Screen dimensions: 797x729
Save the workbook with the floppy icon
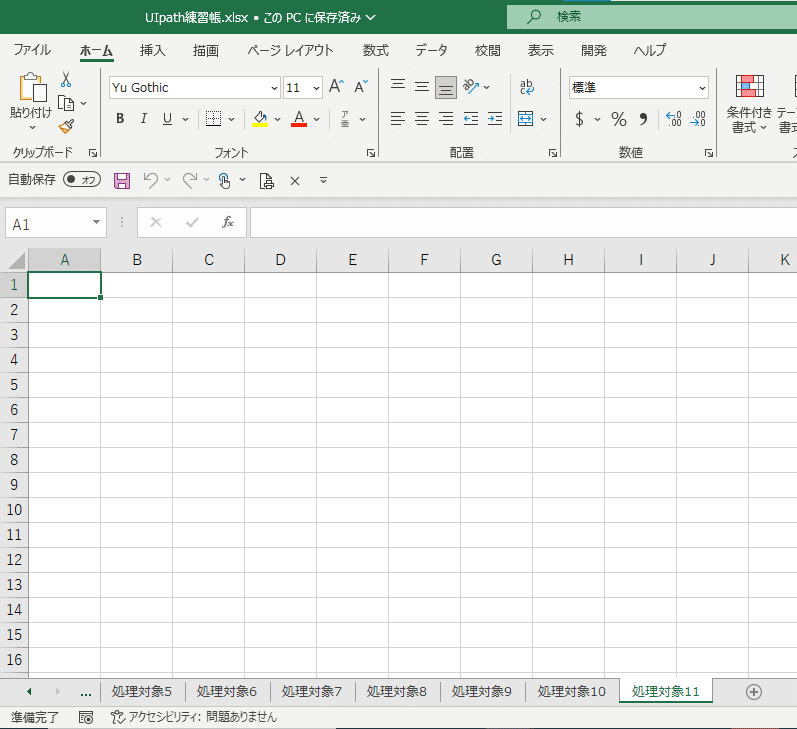click(122, 180)
